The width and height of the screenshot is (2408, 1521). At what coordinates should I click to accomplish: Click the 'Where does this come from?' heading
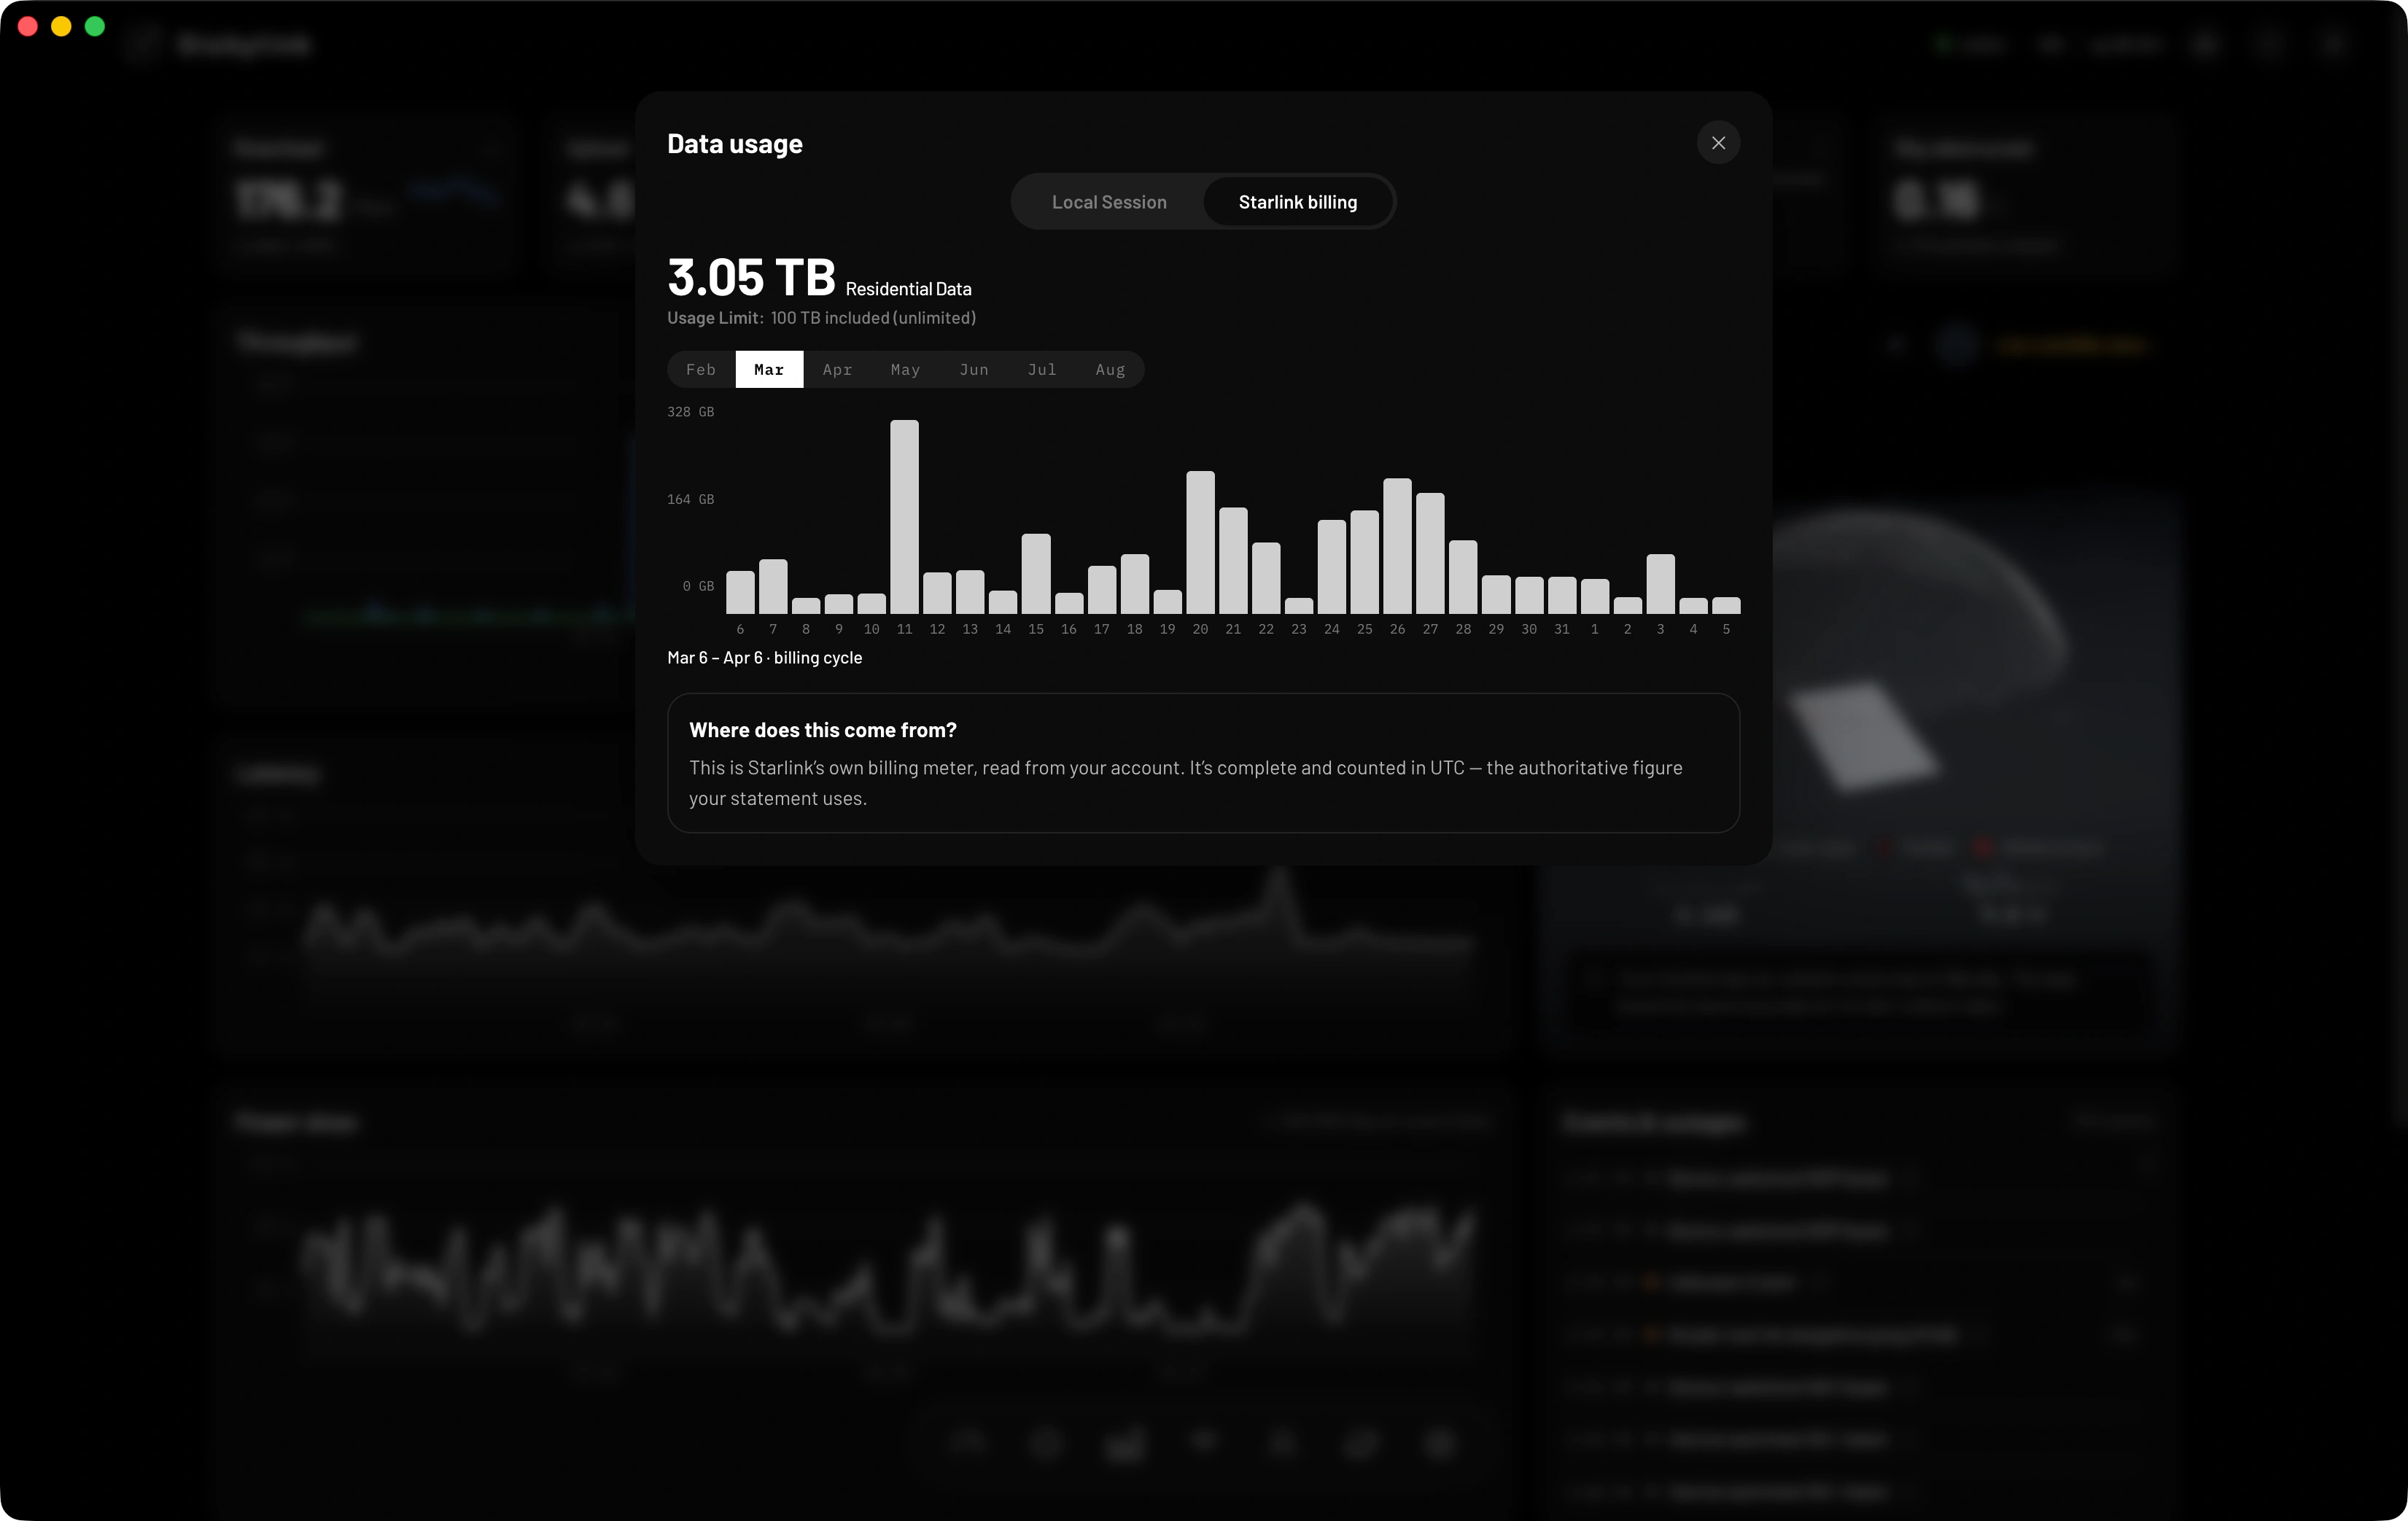click(x=822, y=730)
